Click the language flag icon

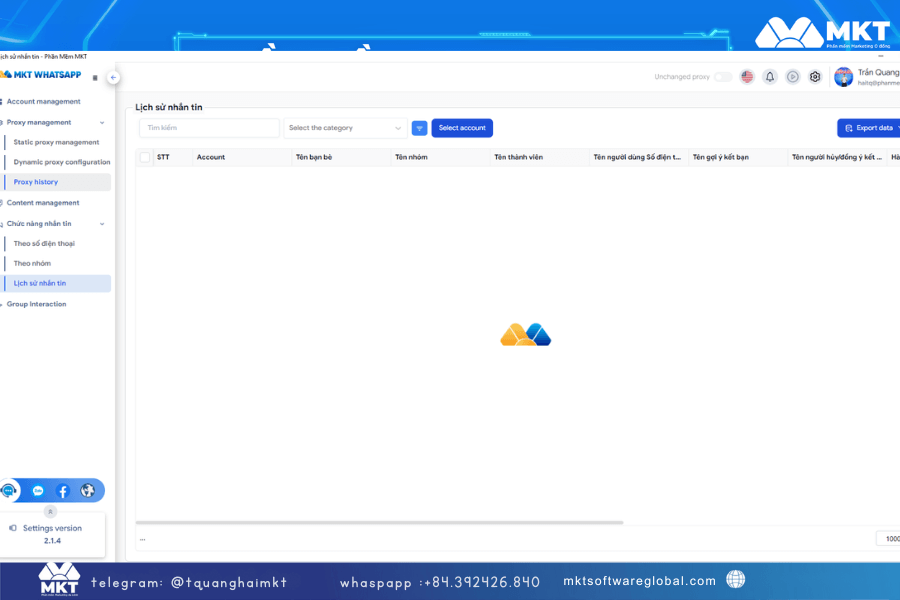pyautogui.click(x=747, y=76)
